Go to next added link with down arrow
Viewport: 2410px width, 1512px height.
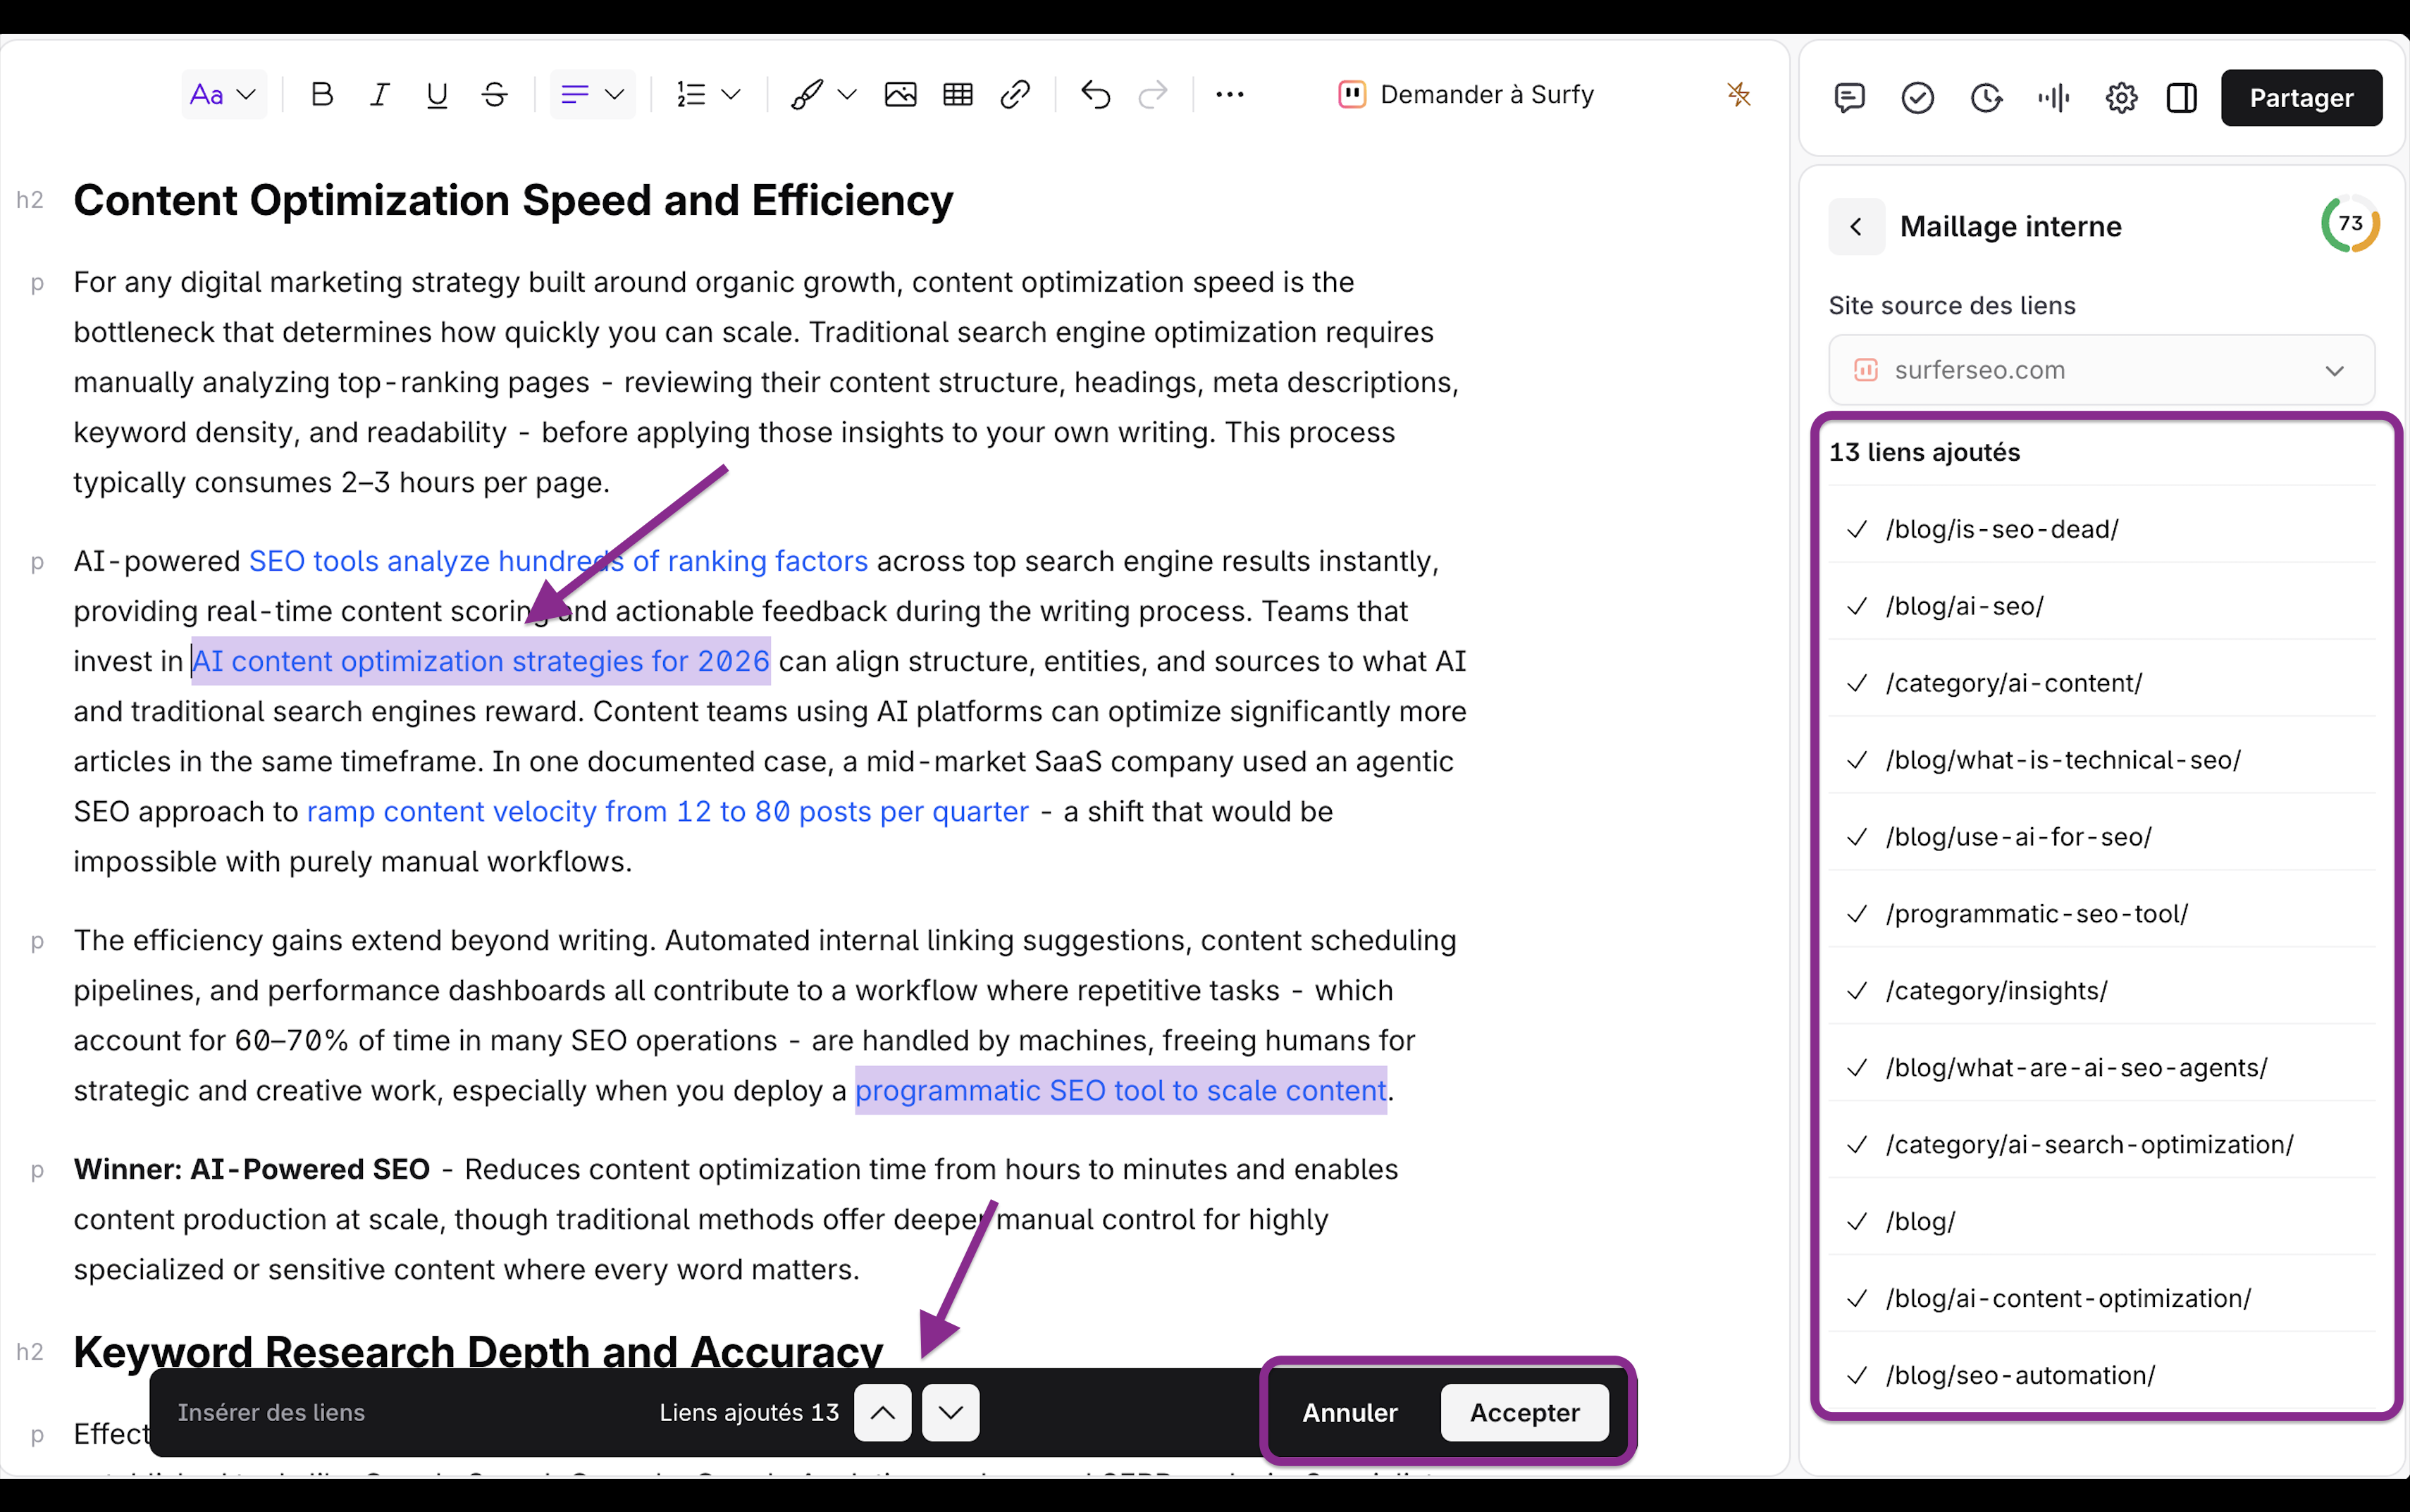click(x=950, y=1413)
